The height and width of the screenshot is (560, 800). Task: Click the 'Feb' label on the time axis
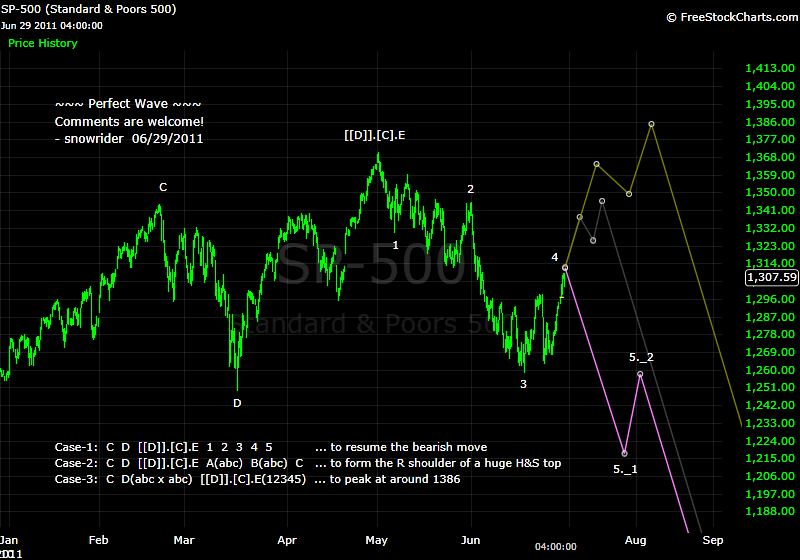pos(98,540)
